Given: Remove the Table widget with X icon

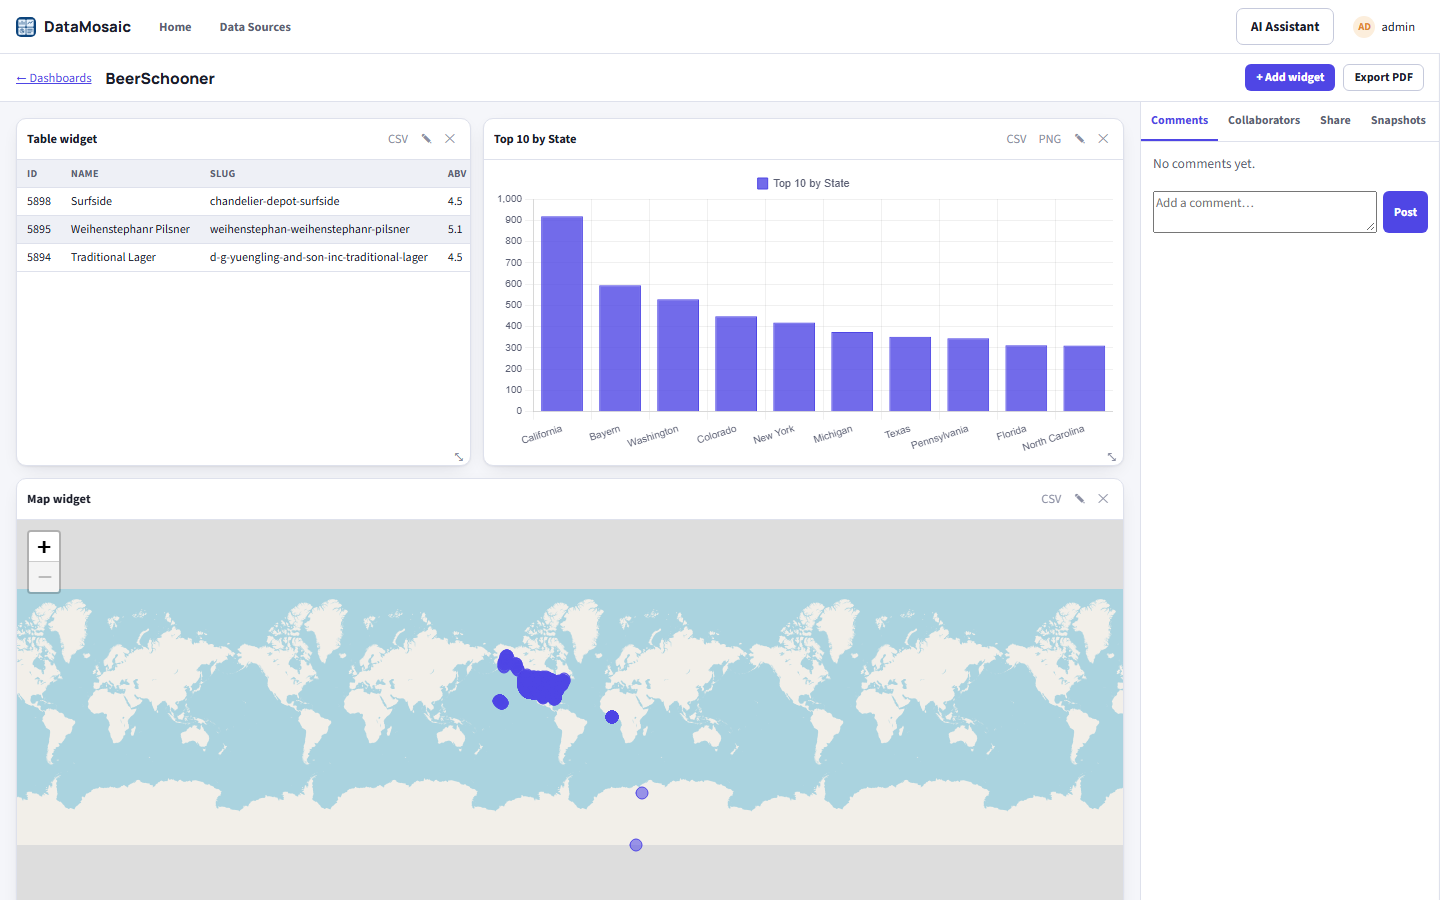Looking at the screenshot, I should click(x=450, y=139).
